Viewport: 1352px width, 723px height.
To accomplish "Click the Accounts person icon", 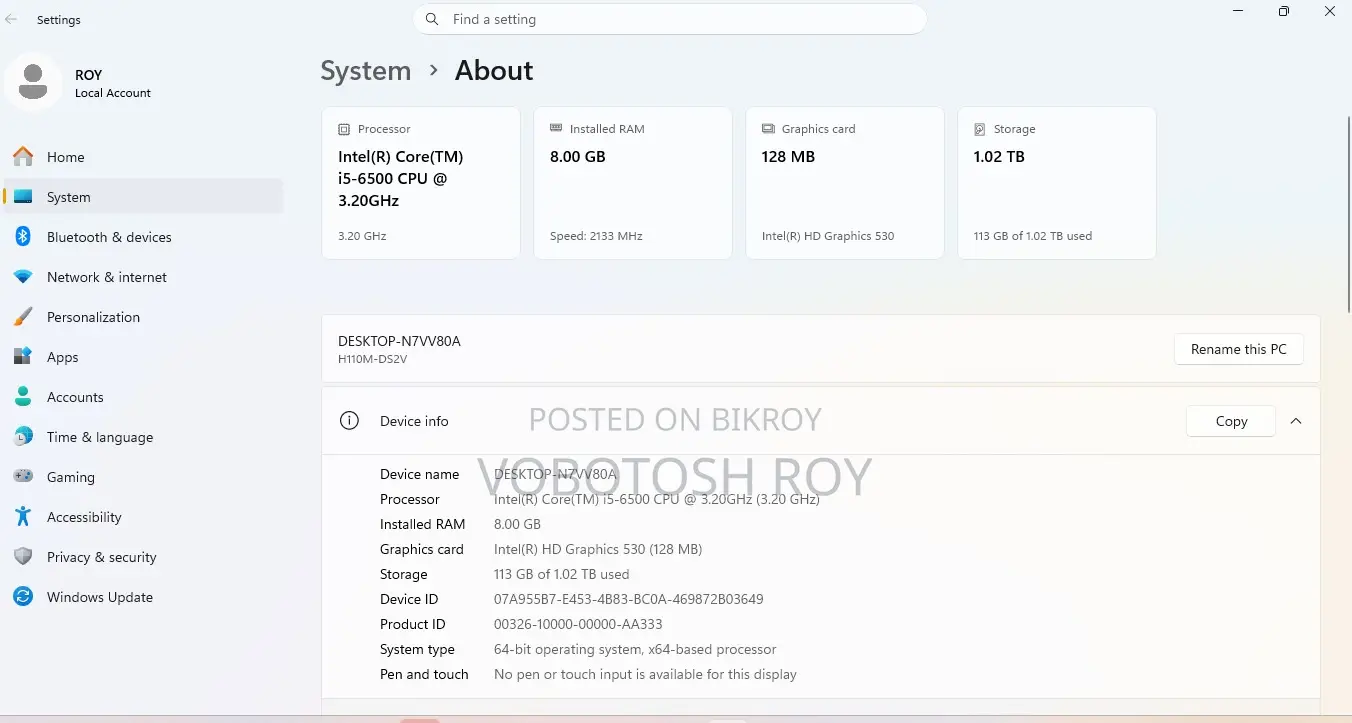I will click(x=22, y=397).
